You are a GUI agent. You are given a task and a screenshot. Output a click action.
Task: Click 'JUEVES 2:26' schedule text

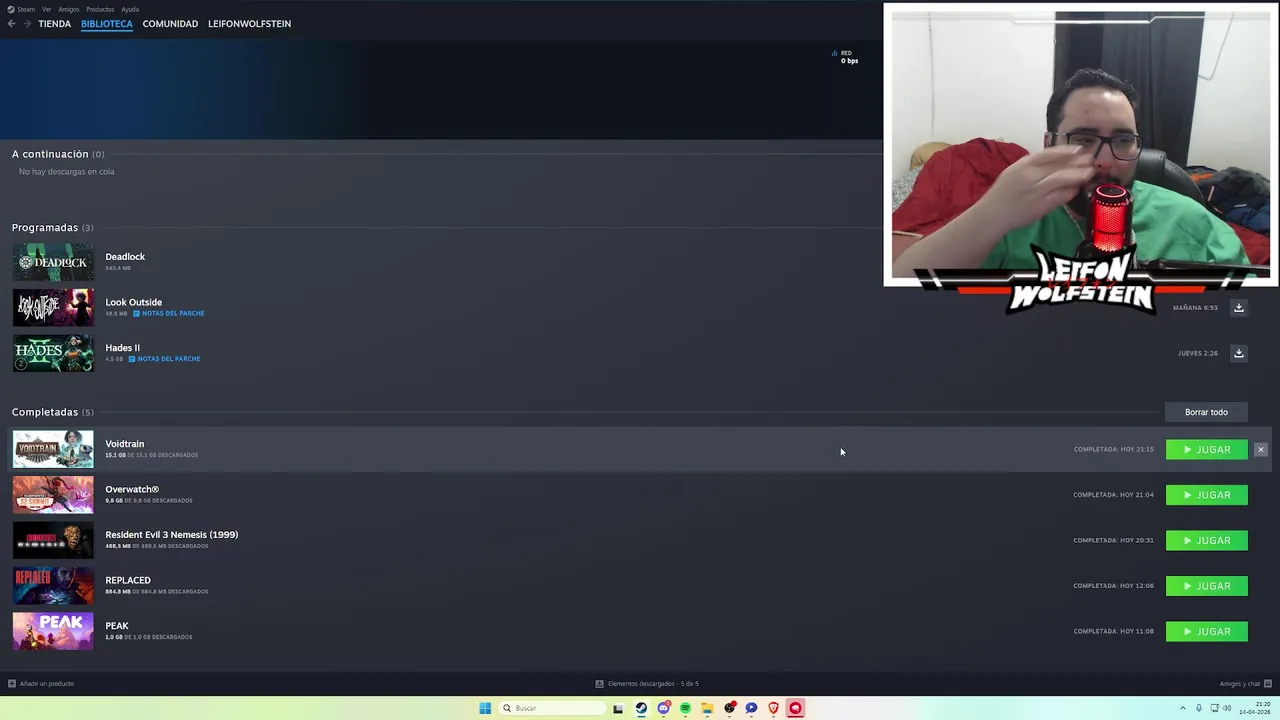click(1198, 353)
